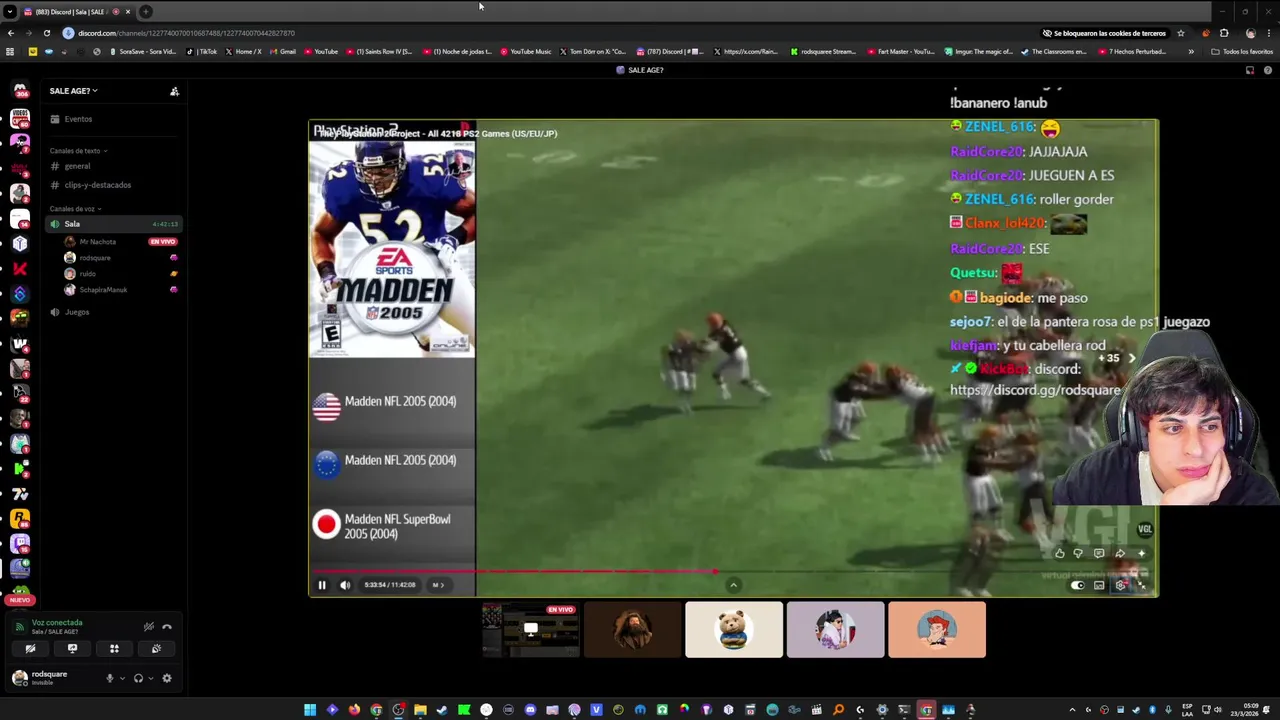The height and width of the screenshot is (720, 1280).
Task: Select the teddy bear avatar participant tile
Action: [x=734, y=630]
